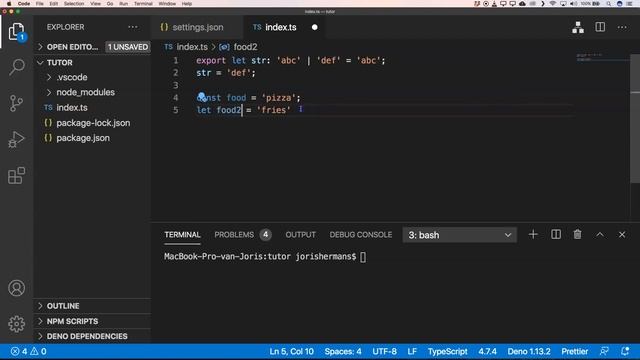Click the Explorer more actions ellipsis
640x360 pixels.
click(133, 27)
